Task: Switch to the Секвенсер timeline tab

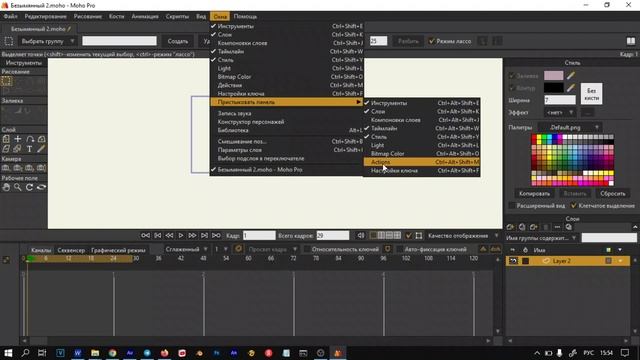Action: click(x=71, y=250)
